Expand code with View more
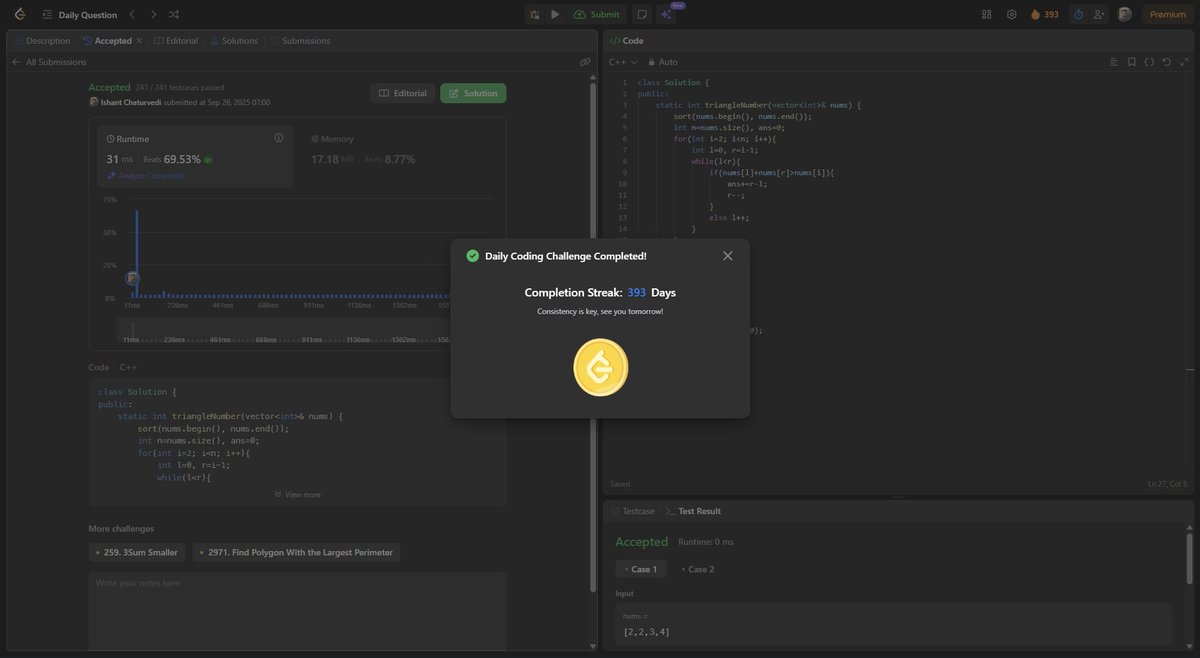 pos(298,494)
